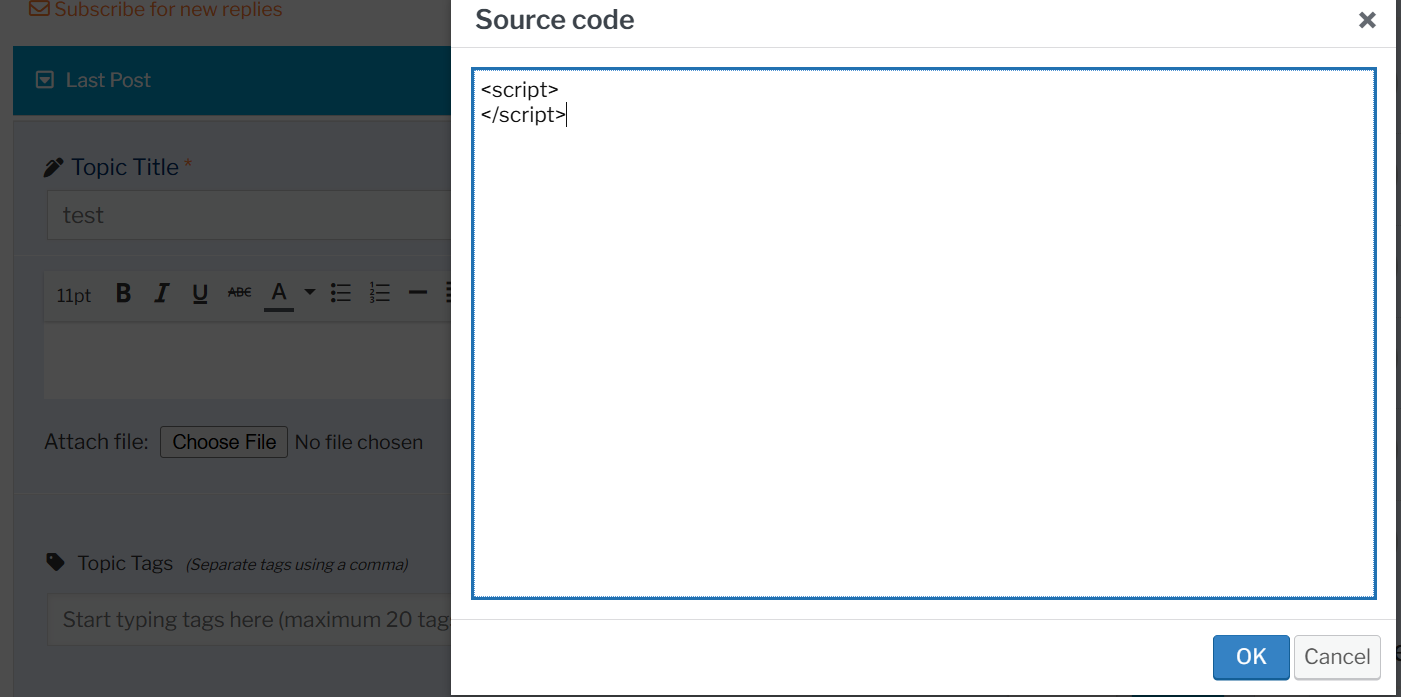Click the Choose File button

(x=224, y=442)
